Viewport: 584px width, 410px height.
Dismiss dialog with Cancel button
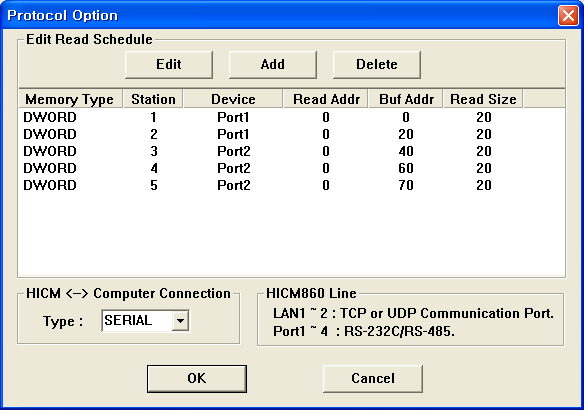point(373,379)
